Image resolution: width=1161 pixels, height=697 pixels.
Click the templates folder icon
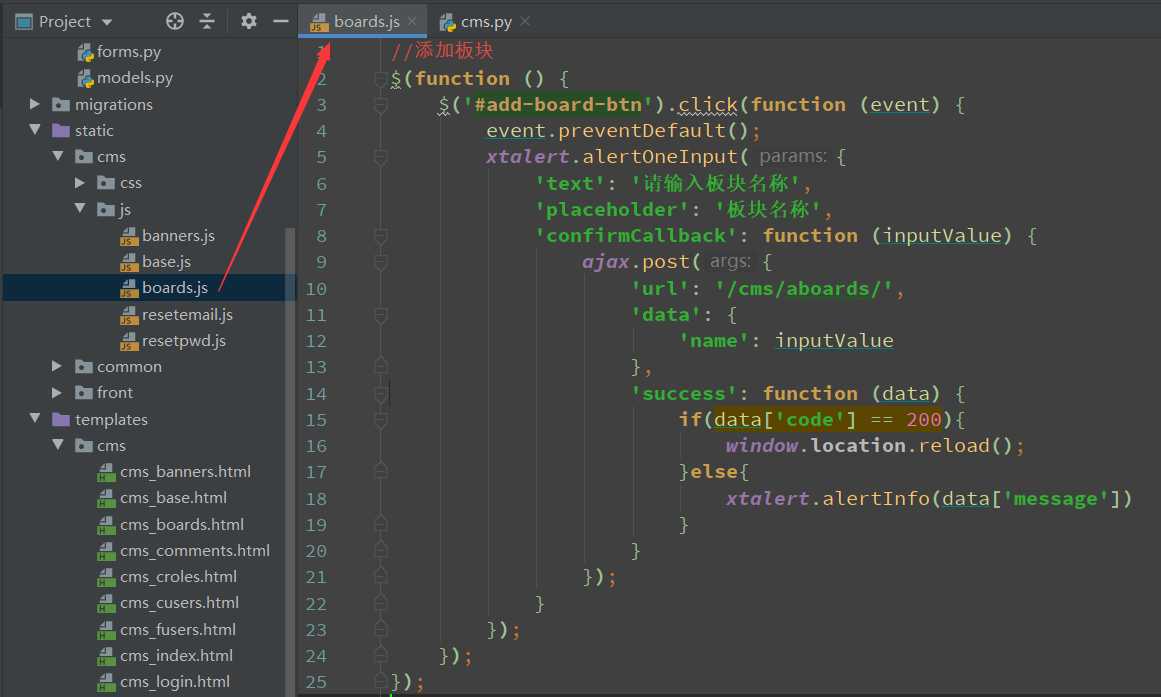pyautogui.click(x=61, y=419)
